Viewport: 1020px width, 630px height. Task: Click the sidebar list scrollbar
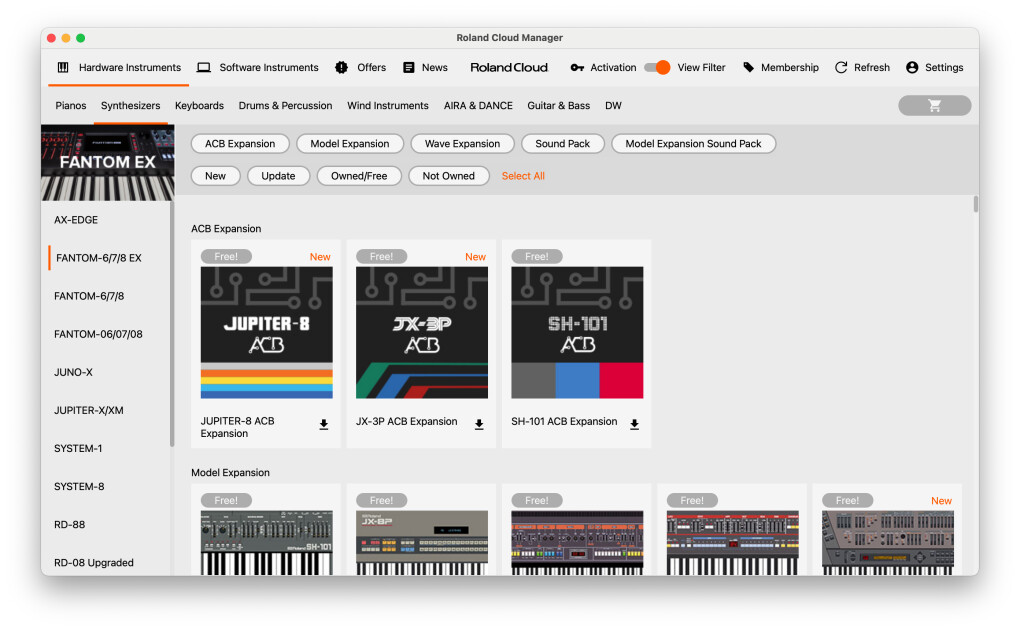tap(172, 324)
